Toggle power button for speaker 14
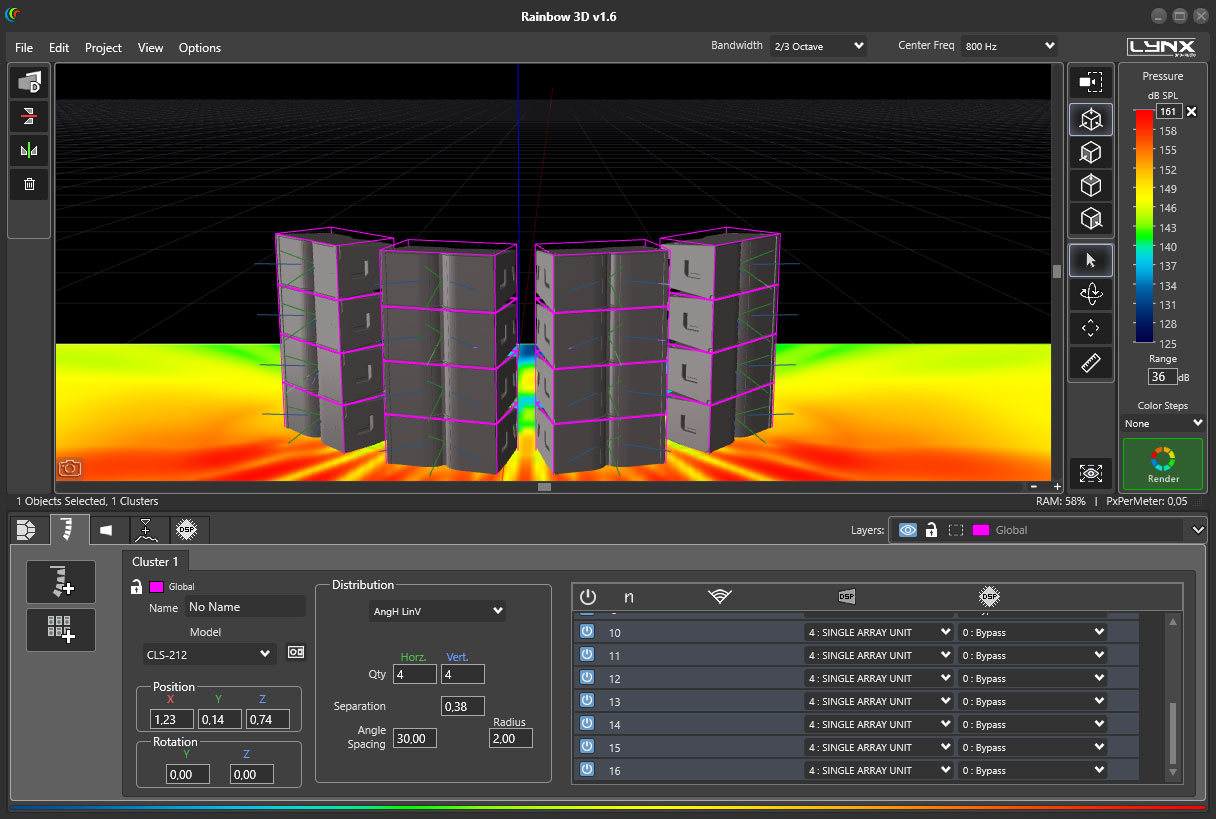Viewport: 1216px width, 819px height. point(587,724)
